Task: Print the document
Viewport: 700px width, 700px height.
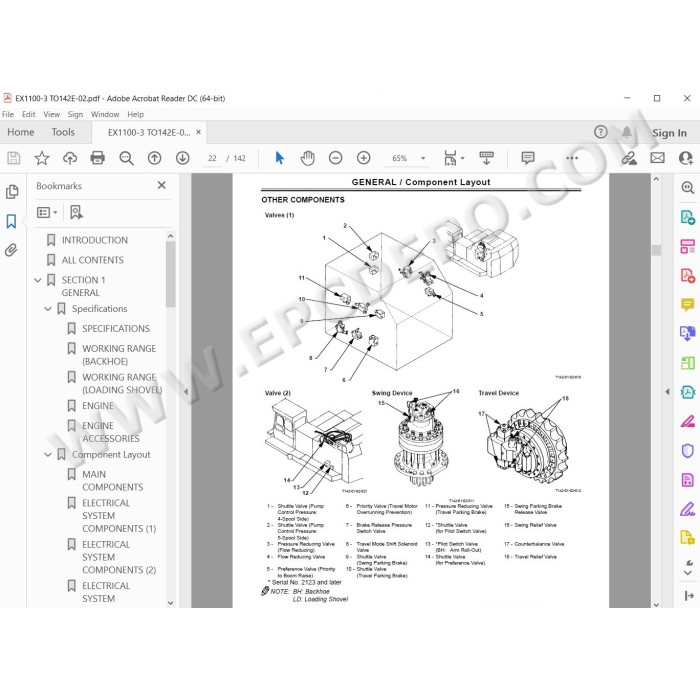Action: click(97, 158)
